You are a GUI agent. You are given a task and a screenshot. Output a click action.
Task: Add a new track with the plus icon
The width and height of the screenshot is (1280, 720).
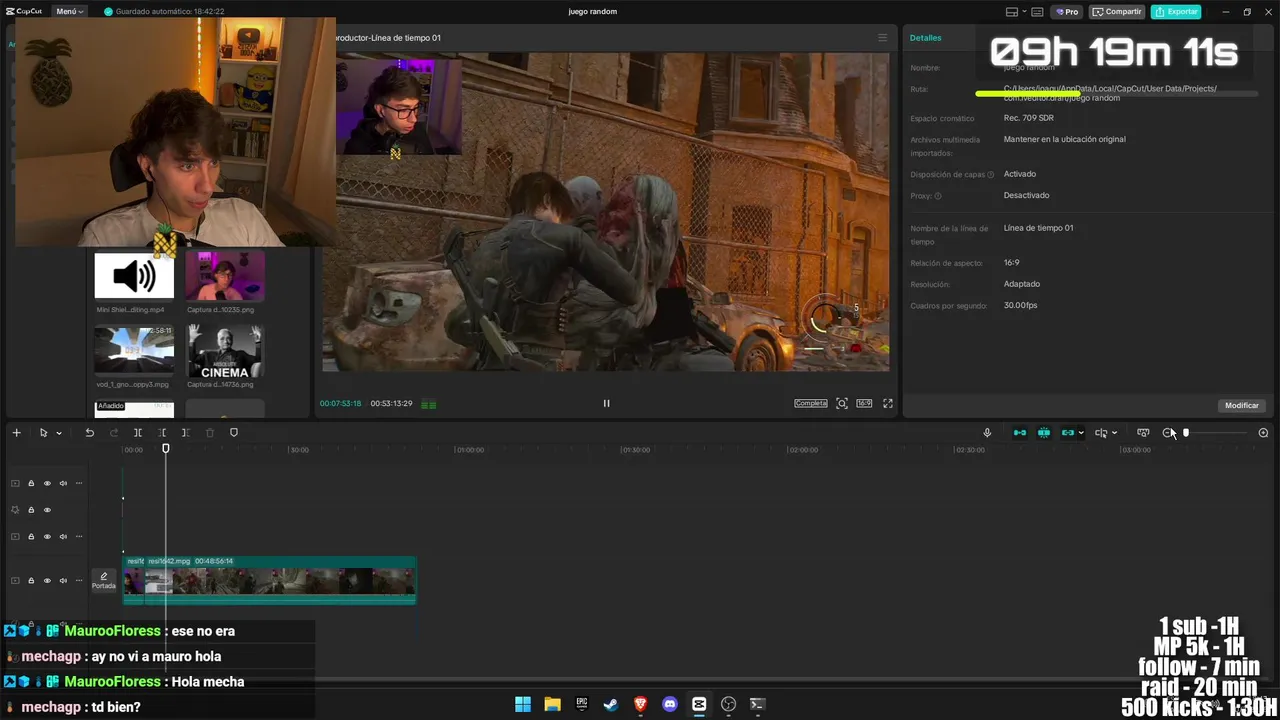pos(16,433)
